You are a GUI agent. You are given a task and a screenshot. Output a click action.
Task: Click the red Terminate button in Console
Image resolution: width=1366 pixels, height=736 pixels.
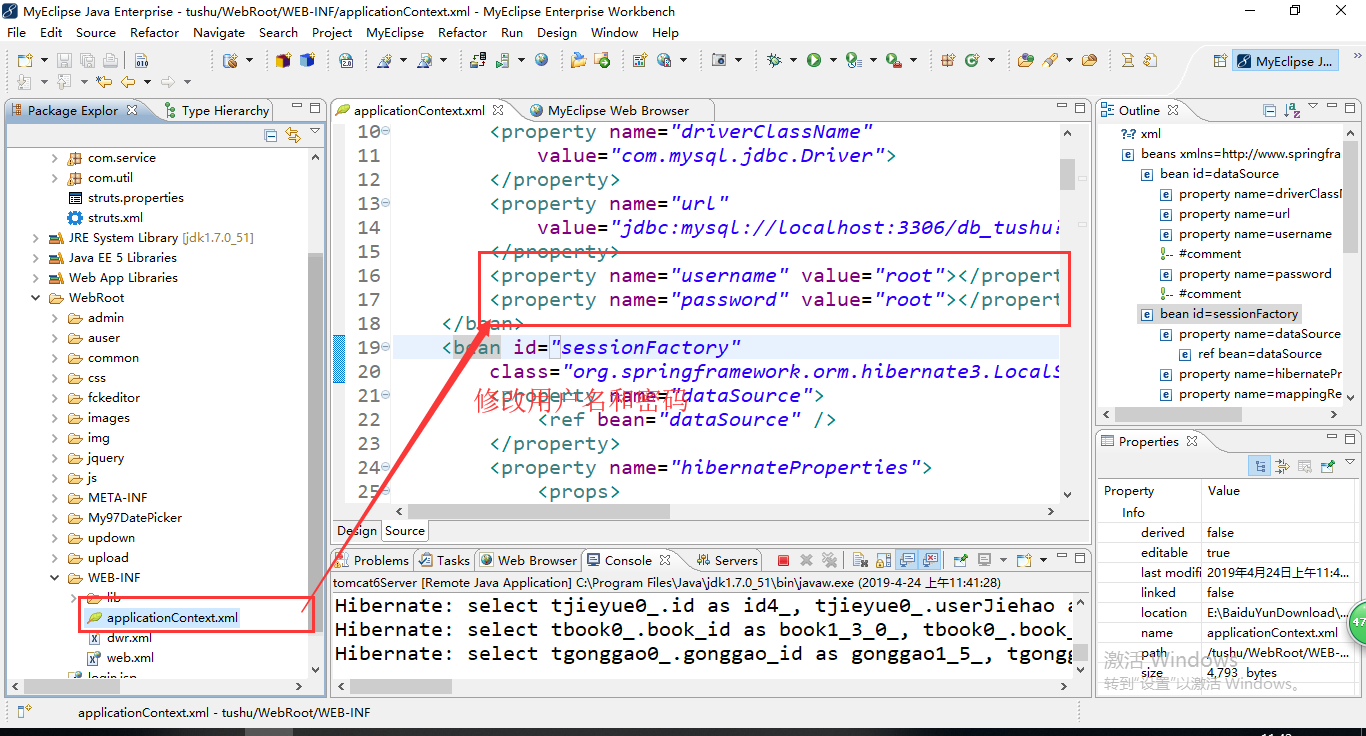tap(783, 560)
